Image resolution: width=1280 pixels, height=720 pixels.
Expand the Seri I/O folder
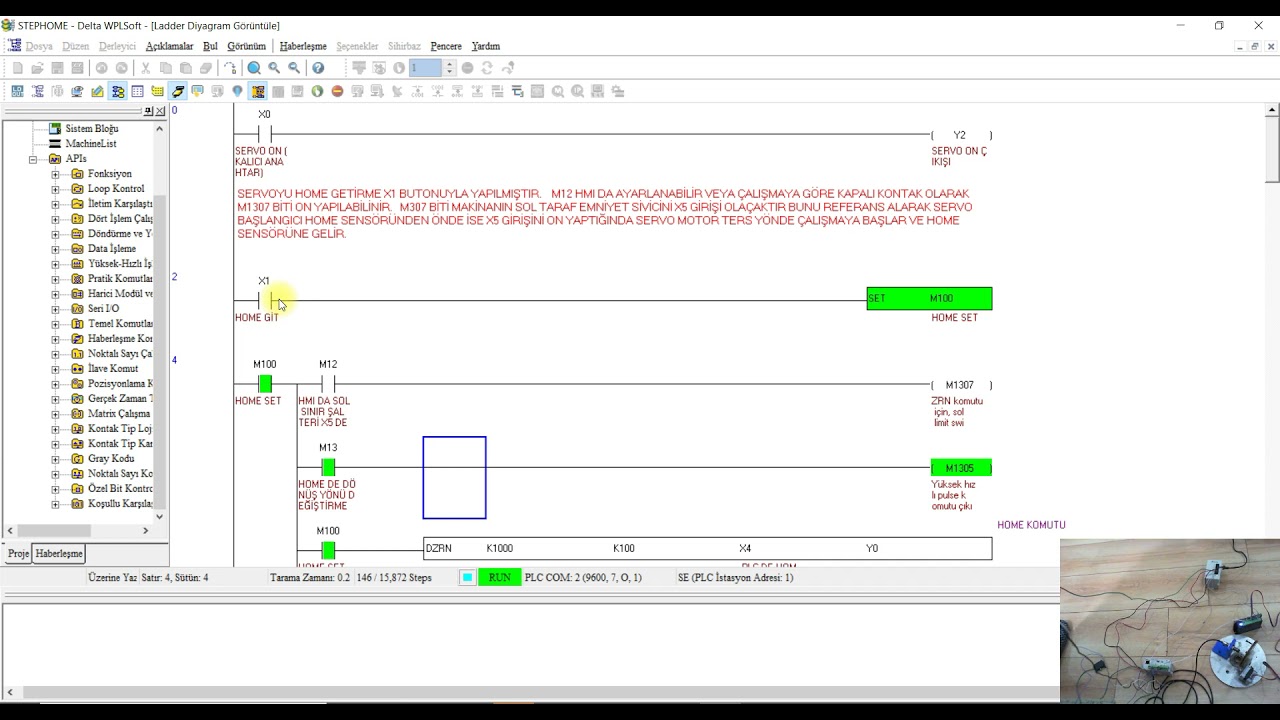[55, 308]
